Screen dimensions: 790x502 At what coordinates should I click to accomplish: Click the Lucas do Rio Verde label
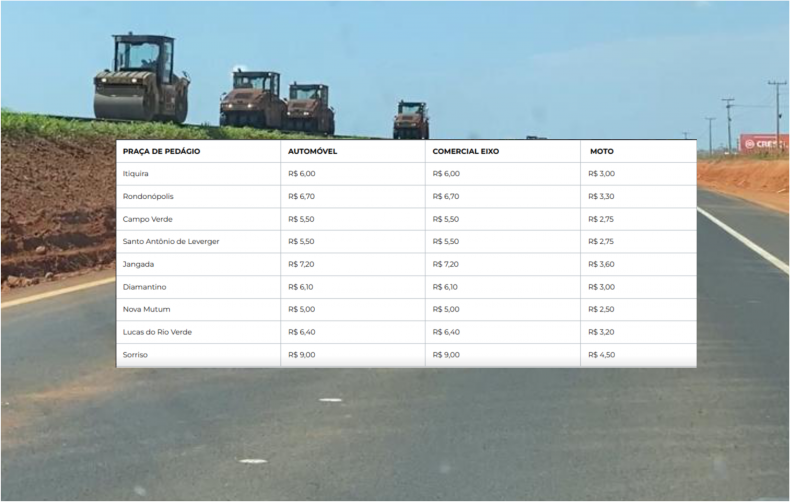pyautogui.click(x=157, y=332)
